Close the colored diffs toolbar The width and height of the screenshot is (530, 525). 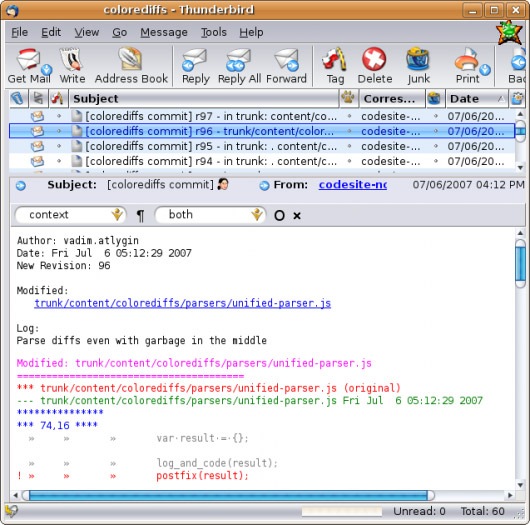coord(297,216)
